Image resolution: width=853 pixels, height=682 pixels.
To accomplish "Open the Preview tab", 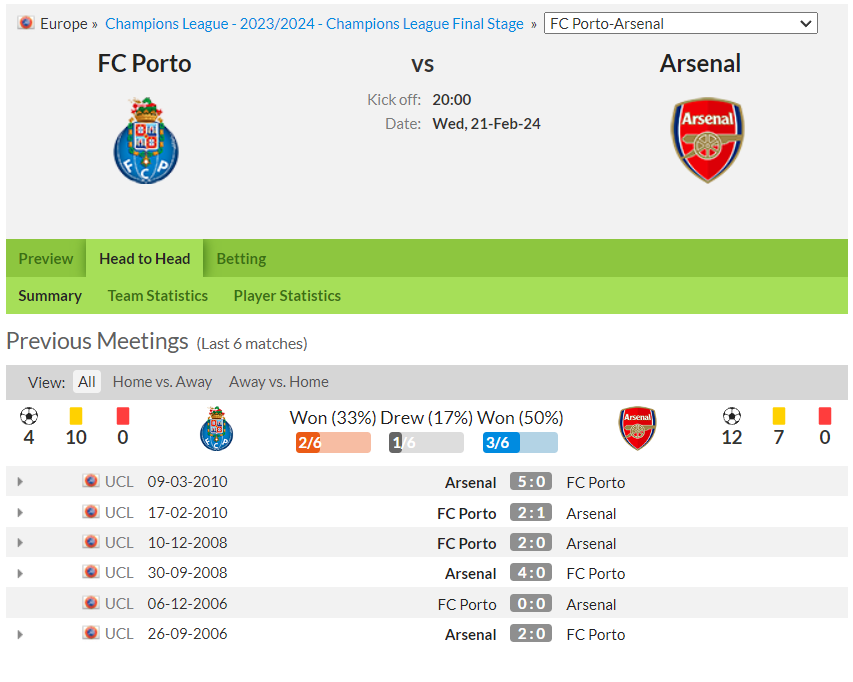I will (46, 258).
